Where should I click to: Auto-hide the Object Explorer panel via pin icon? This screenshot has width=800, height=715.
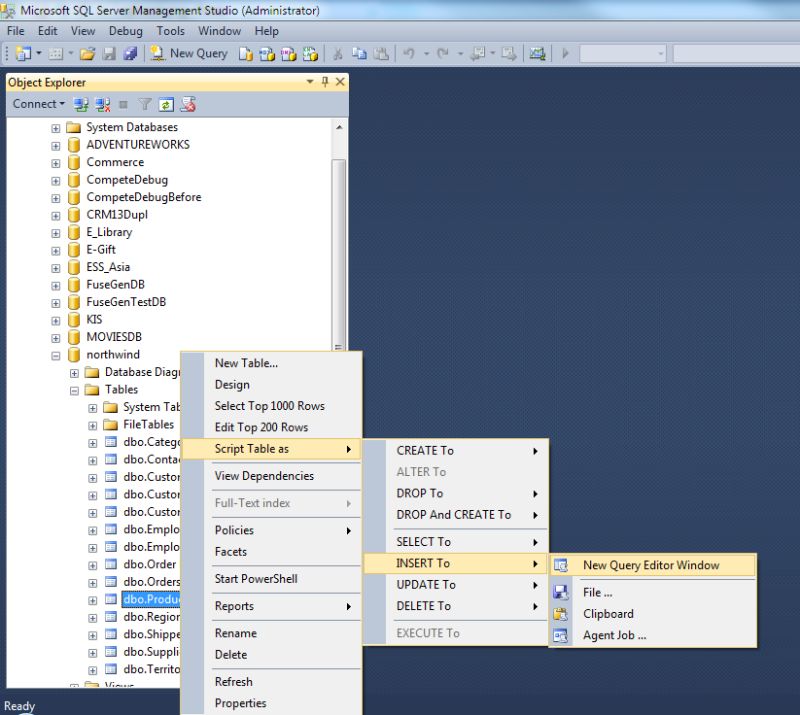pyautogui.click(x=325, y=81)
